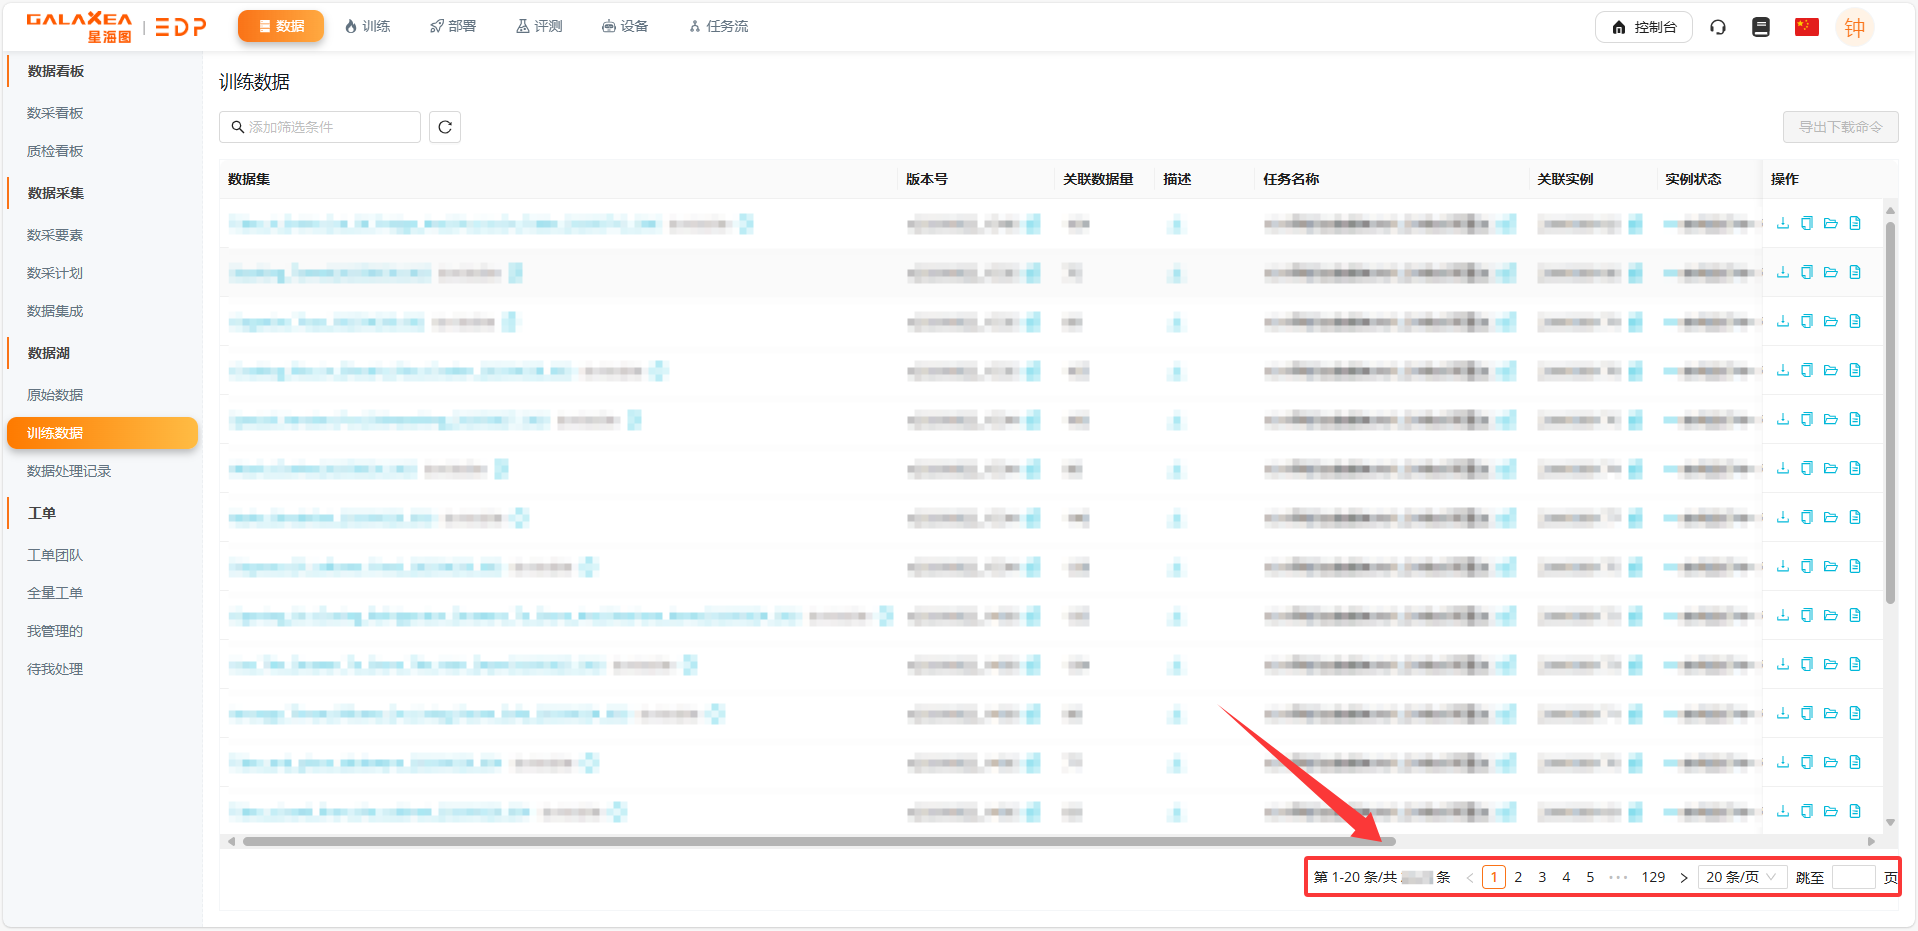Open documentation via the book icon
1918x931 pixels.
click(x=1761, y=27)
